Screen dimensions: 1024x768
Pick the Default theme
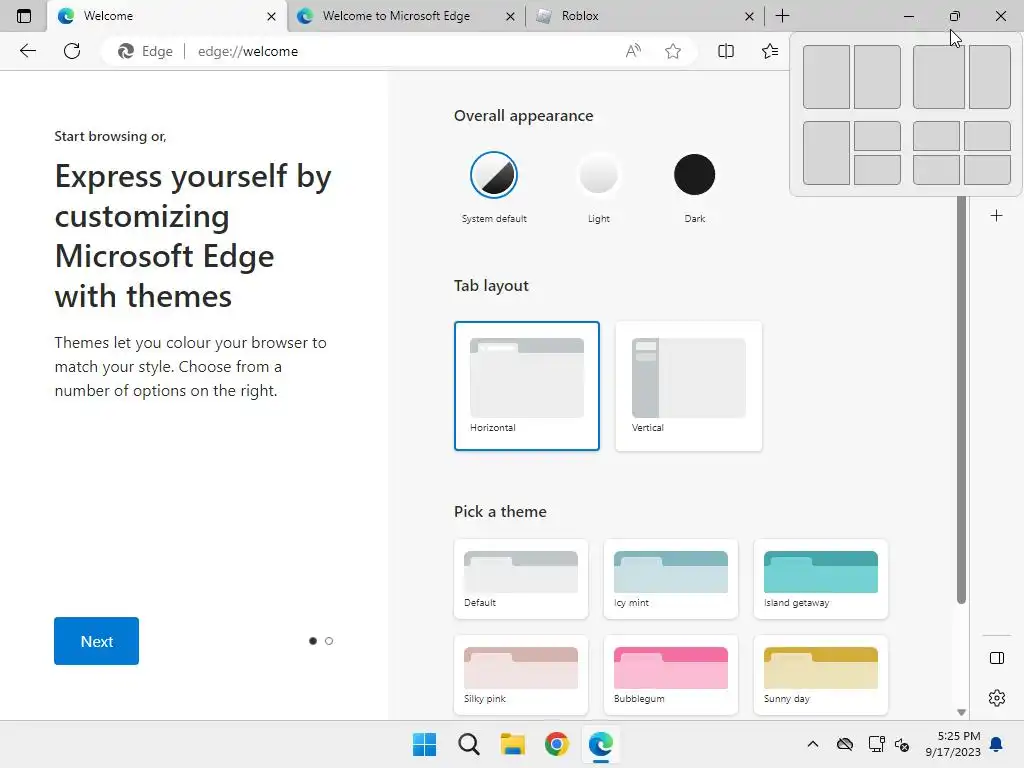[x=520, y=579]
